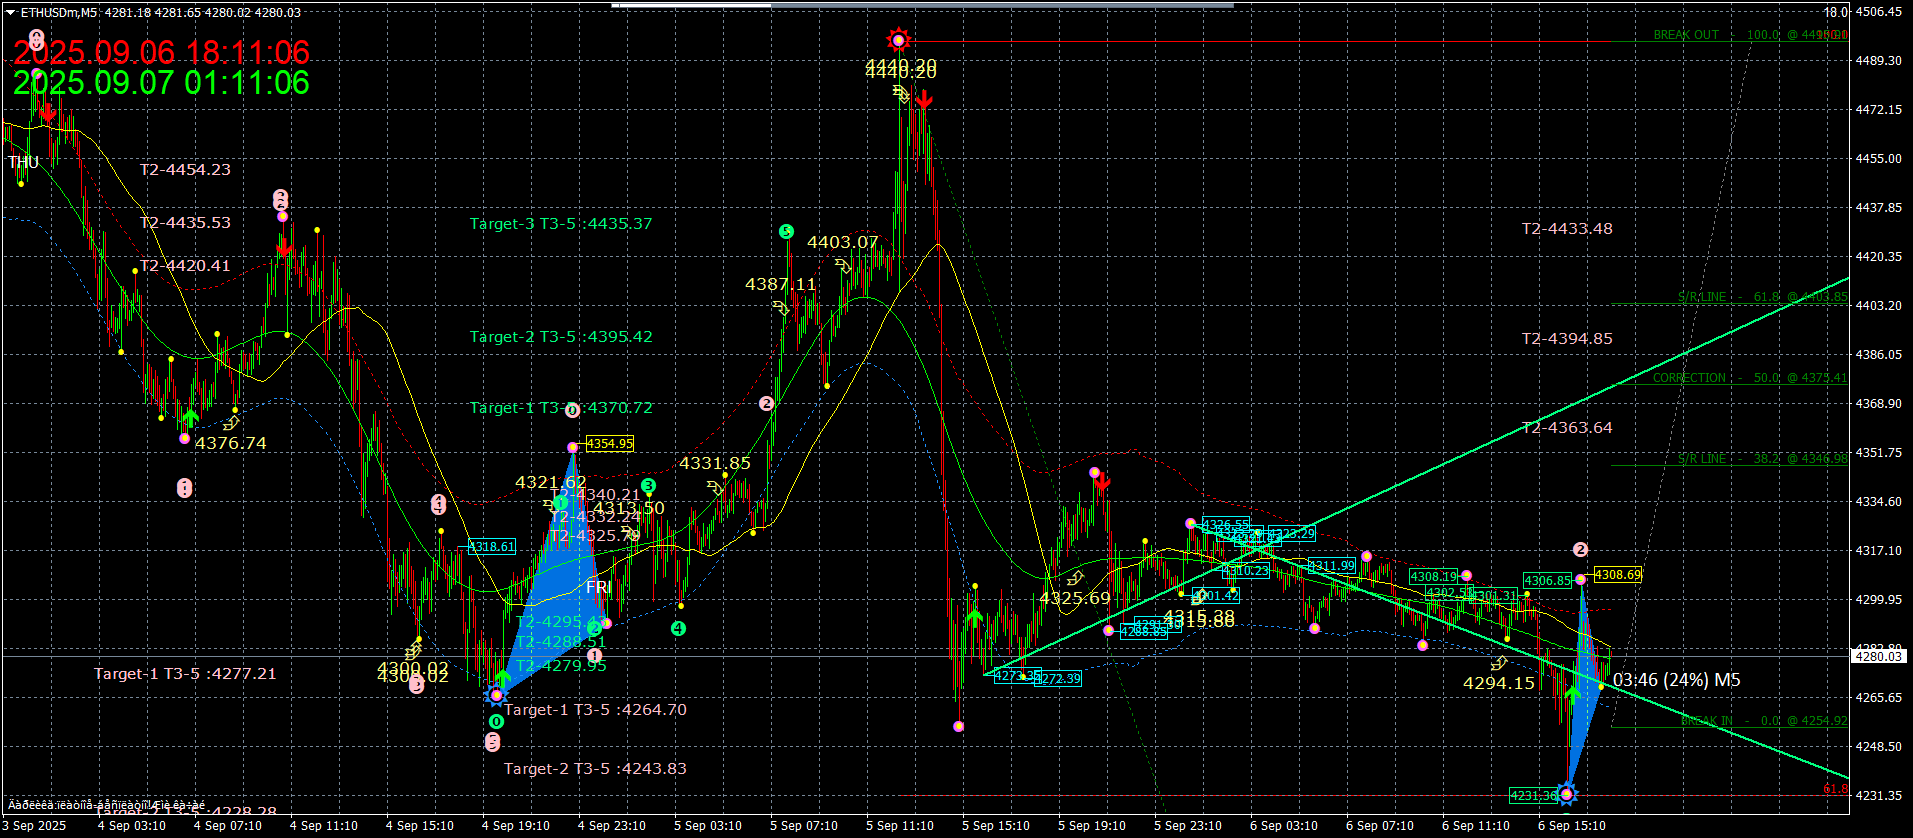Click the blue sun marker left of Target-1 4264.70
Viewport: 1913px width, 838px height.
click(x=496, y=694)
